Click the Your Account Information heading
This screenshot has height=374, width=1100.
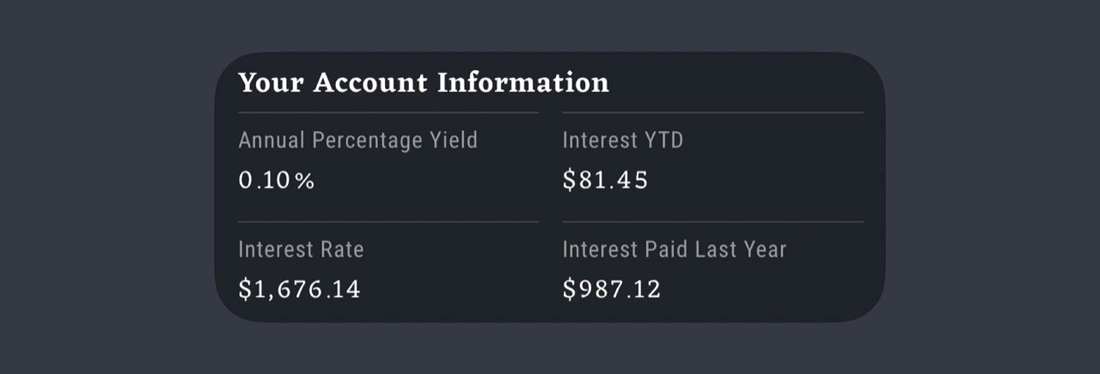coord(424,83)
